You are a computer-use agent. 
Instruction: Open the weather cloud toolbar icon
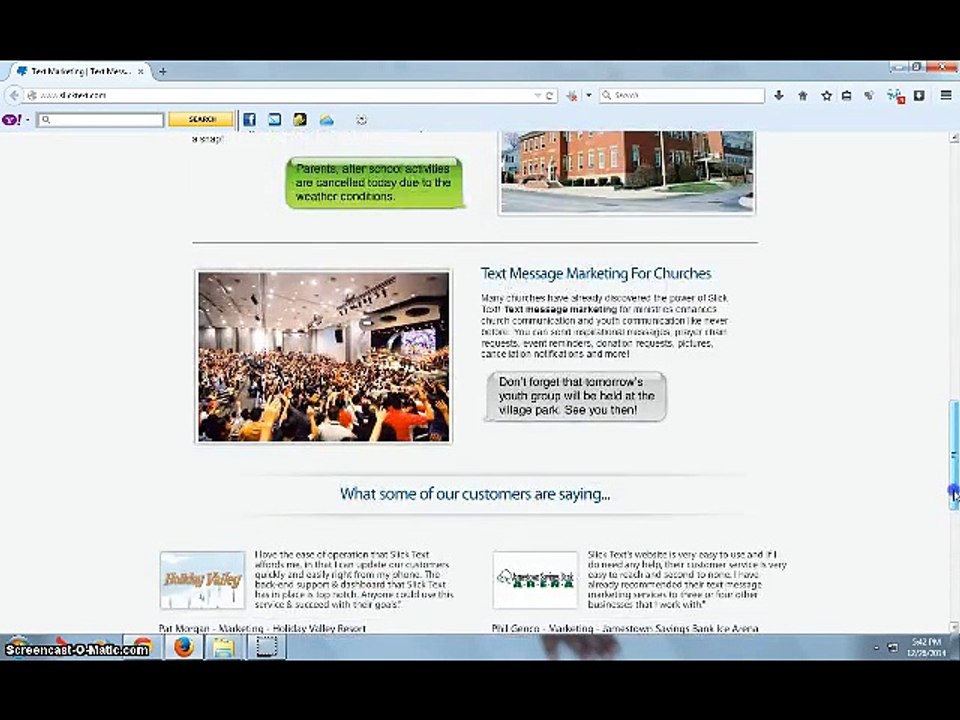tap(326, 119)
